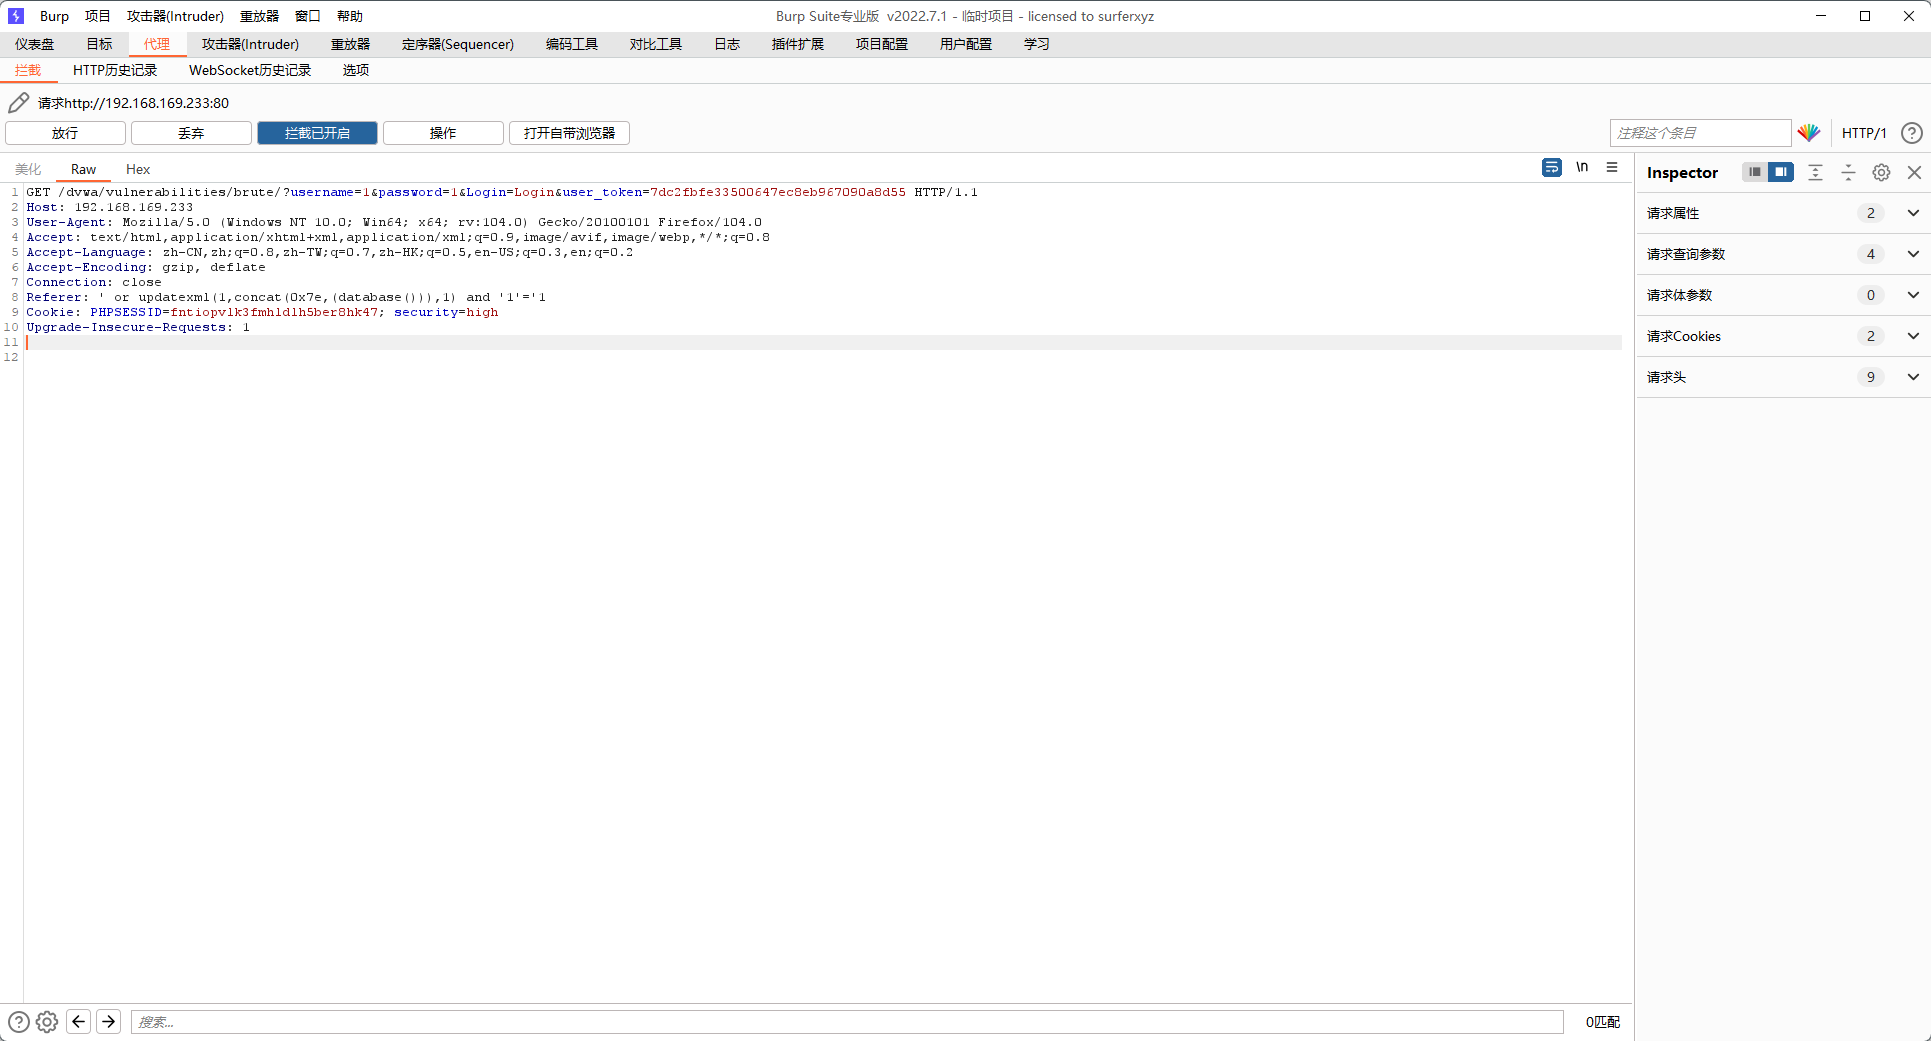1931x1041 pixels.
Task: Open the 重放器 menu in menu bar
Action: 259,16
